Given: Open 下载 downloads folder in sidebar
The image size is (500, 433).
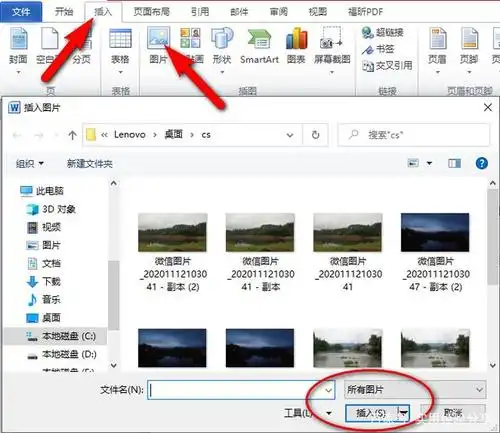Looking at the screenshot, I should pyautogui.click(x=43, y=282).
